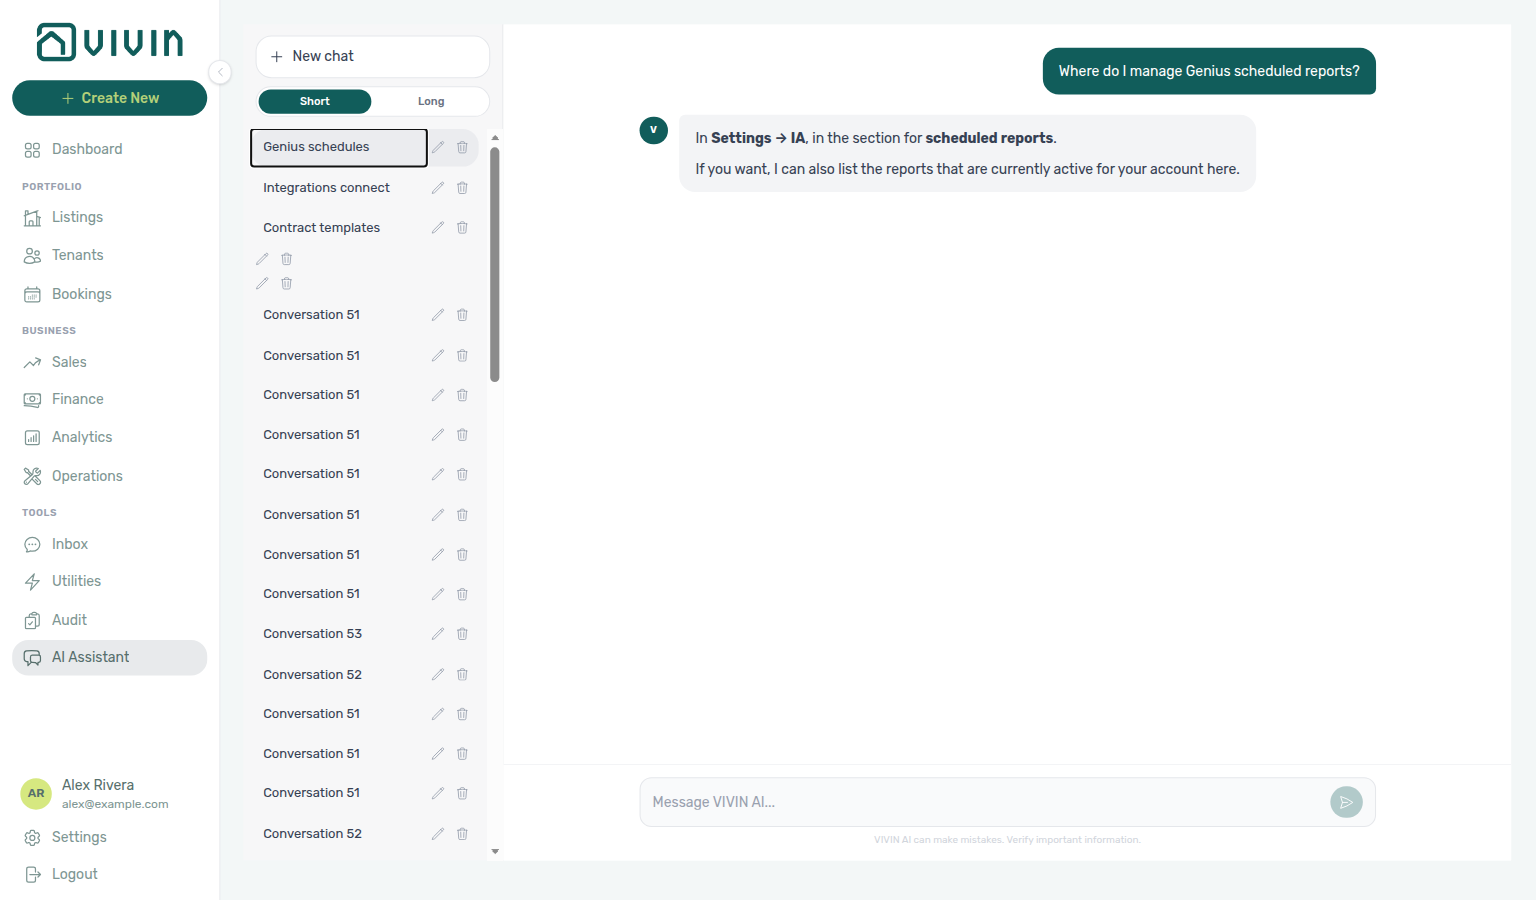Screen dimensions: 1536x900
Task: Delete the last Conversation 52 chat
Action: click(x=462, y=834)
